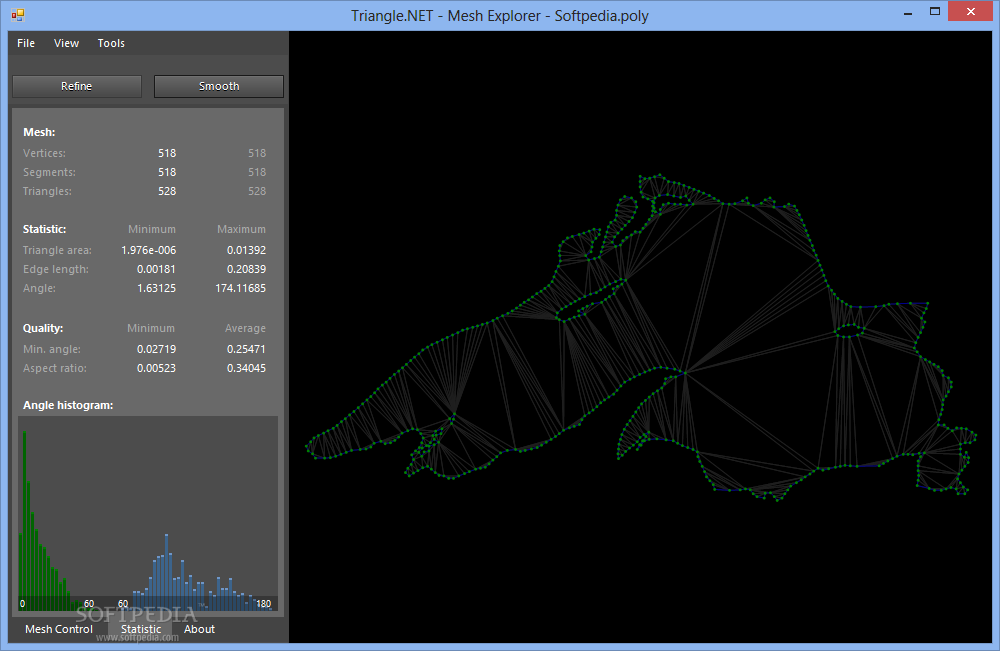Click the Min. angle quality minimum 0.02719
This screenshot has width=1000, height=656.
click(156, 349)
